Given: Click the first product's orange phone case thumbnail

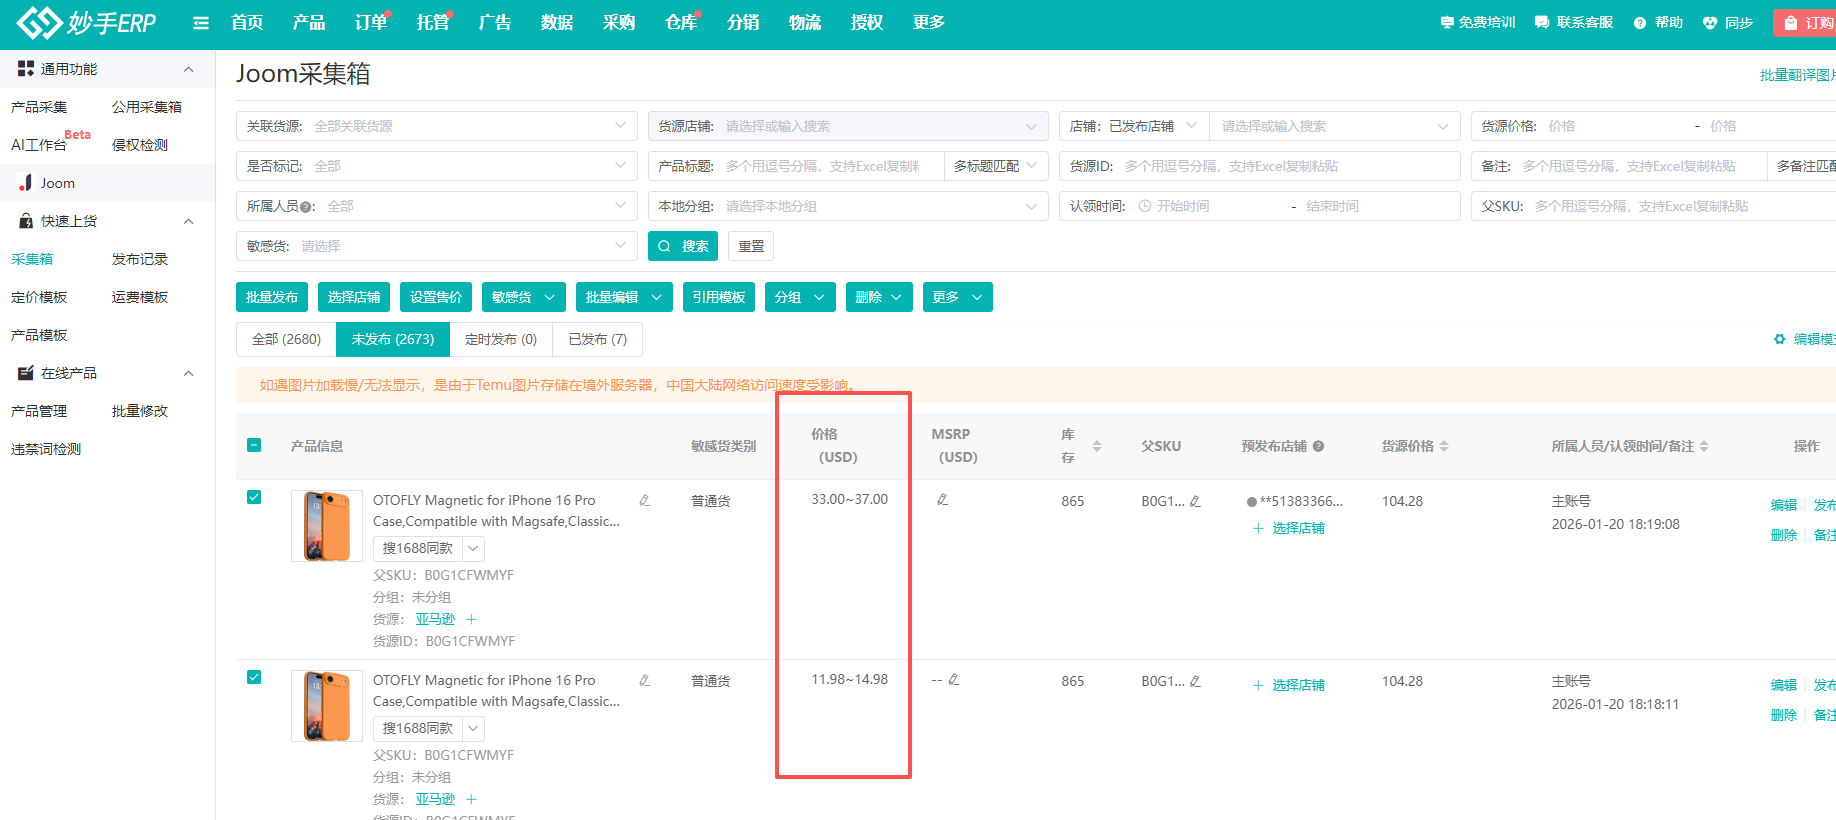Looking at the screenshot, I should coord(327,525).
